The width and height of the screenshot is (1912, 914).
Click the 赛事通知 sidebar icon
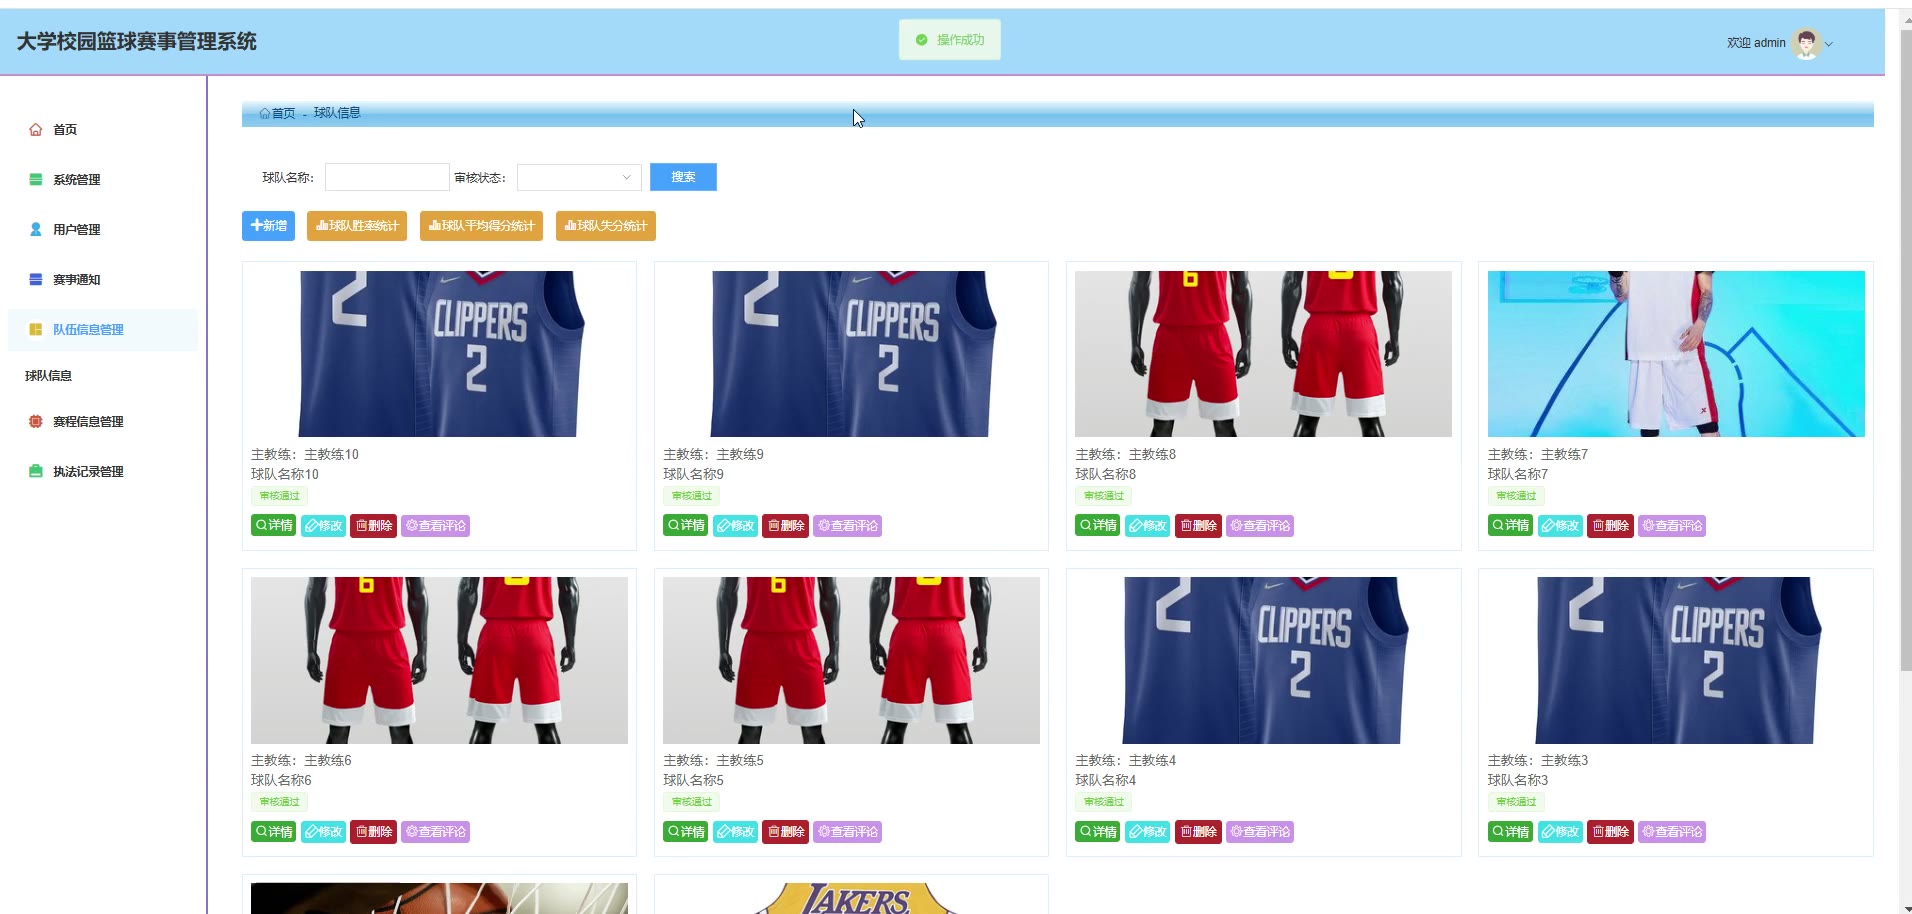pos(36,280)
